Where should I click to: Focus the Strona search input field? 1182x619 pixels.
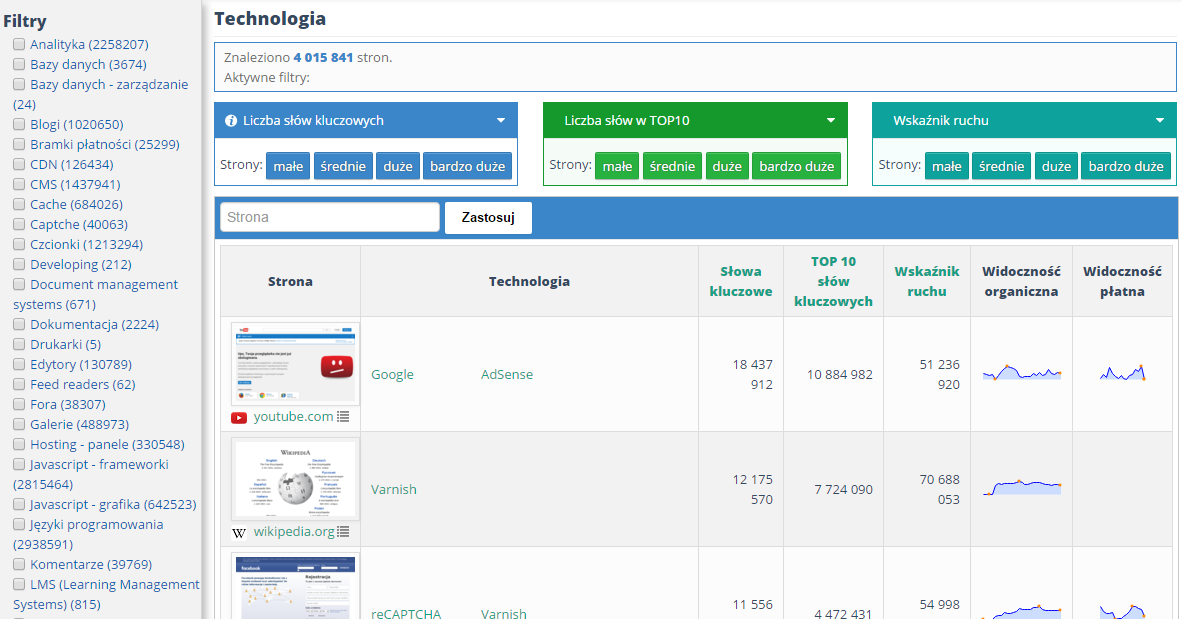[x=329, y=217]
